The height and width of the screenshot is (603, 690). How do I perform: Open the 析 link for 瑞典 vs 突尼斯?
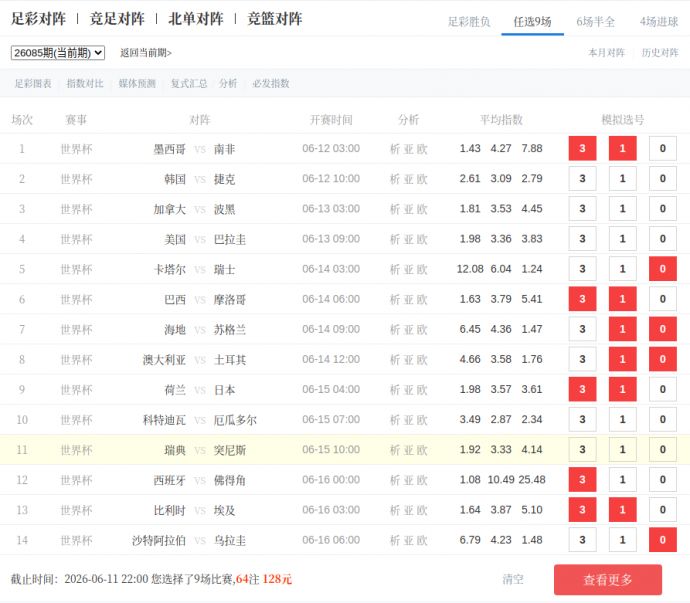coord(395,450)
